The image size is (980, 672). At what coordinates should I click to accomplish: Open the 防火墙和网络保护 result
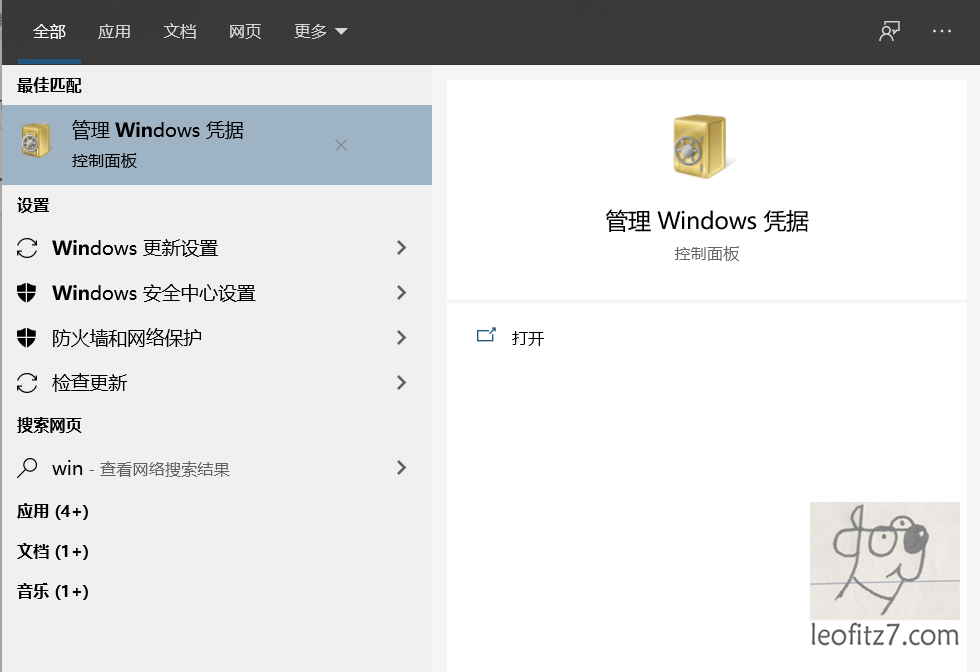coord(217,338)
